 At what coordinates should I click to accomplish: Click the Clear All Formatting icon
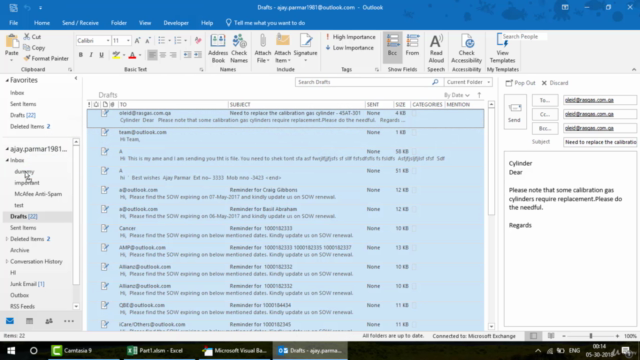(x=198, y=40)
